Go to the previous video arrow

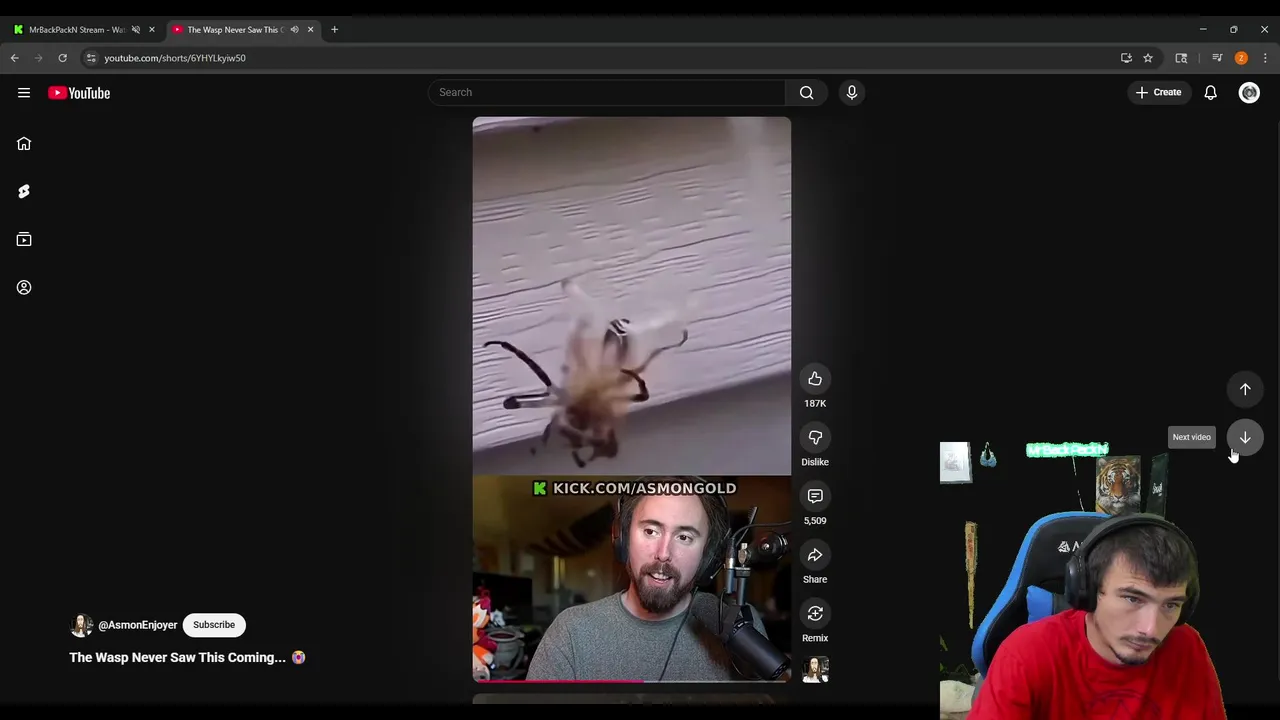pos(1245,389)
